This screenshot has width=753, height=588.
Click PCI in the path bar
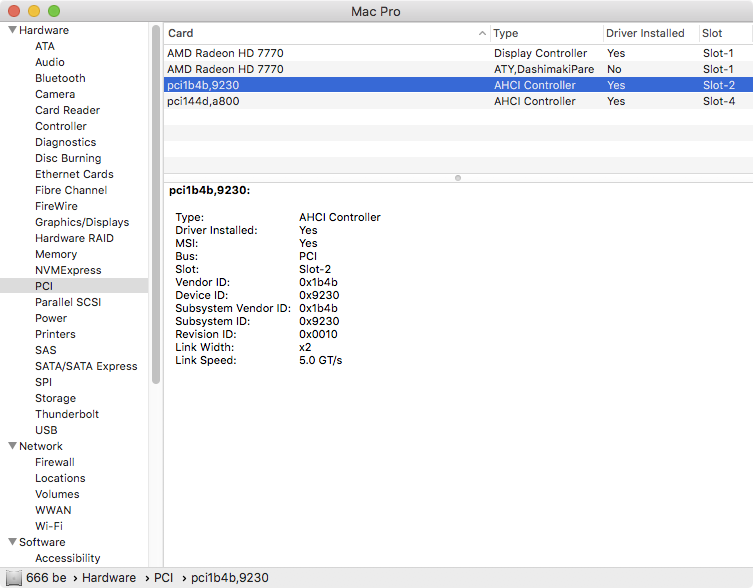[x=163, y=577]
